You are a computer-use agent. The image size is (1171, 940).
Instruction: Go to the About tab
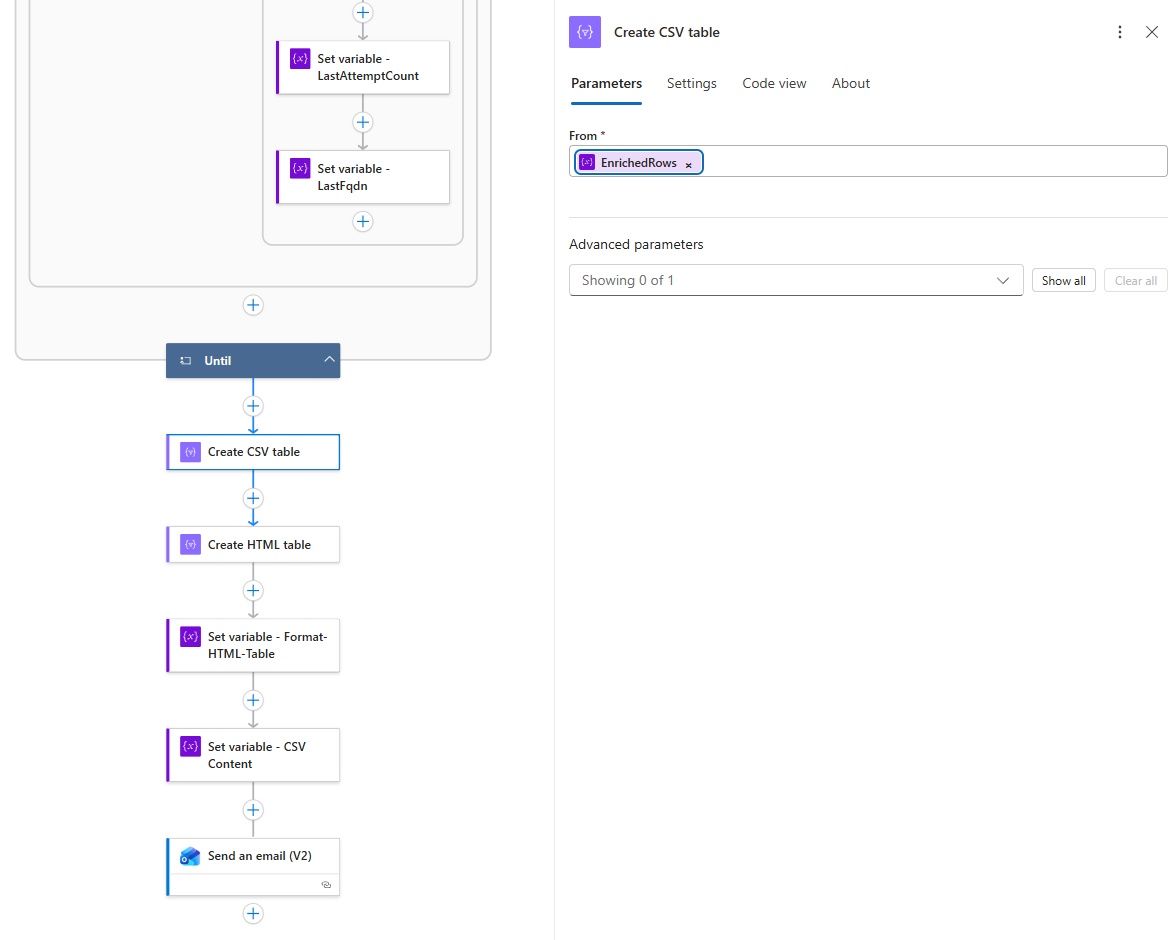[850, 83]
